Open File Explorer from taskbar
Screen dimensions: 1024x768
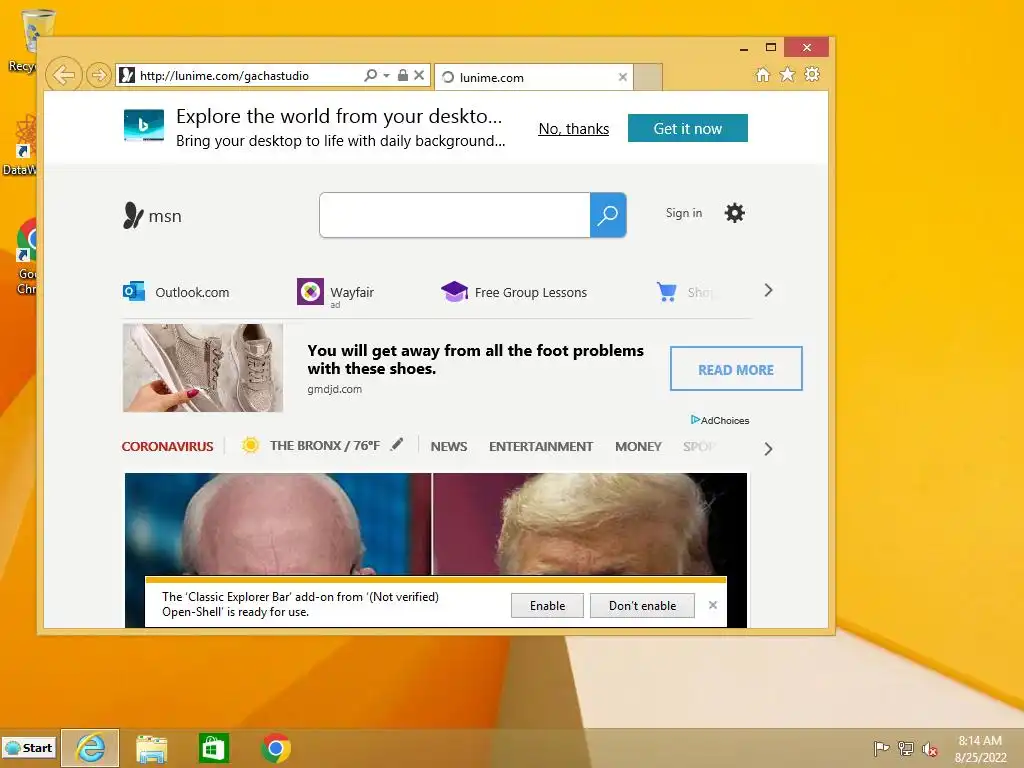pos(152,748)
